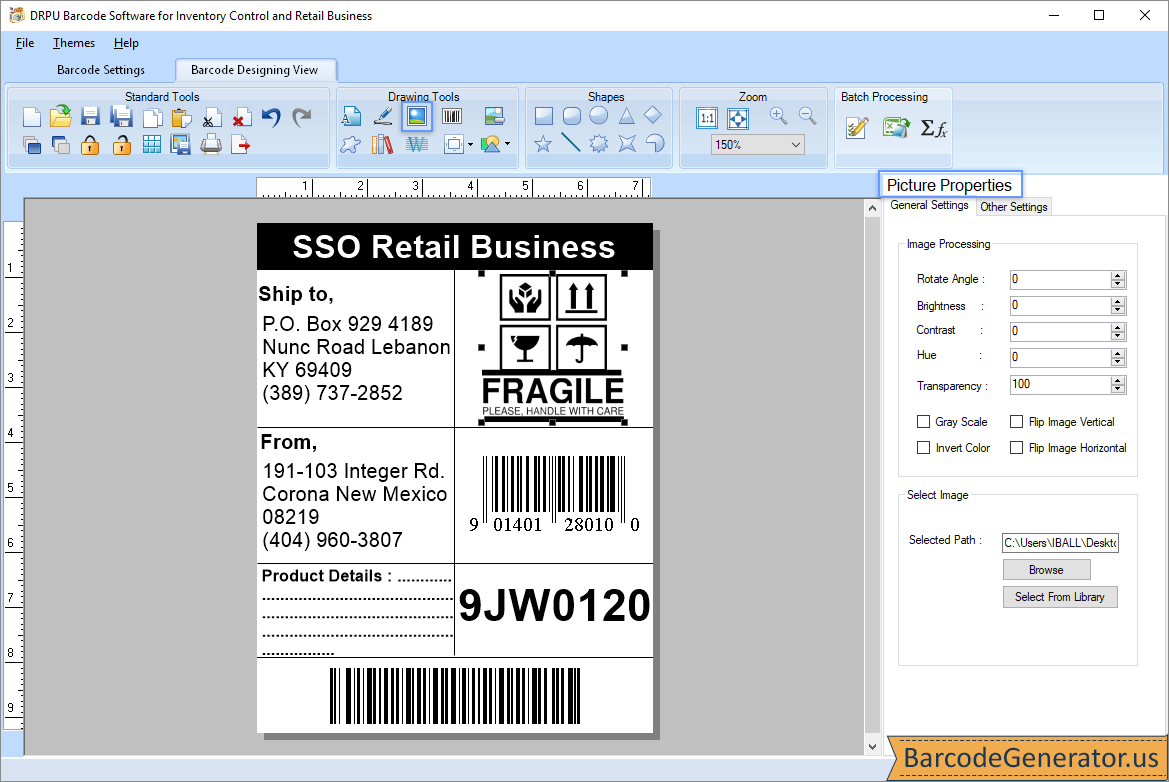Draw a diamond shape
This screenshot has width=1169, height=782.
[652, 115]
